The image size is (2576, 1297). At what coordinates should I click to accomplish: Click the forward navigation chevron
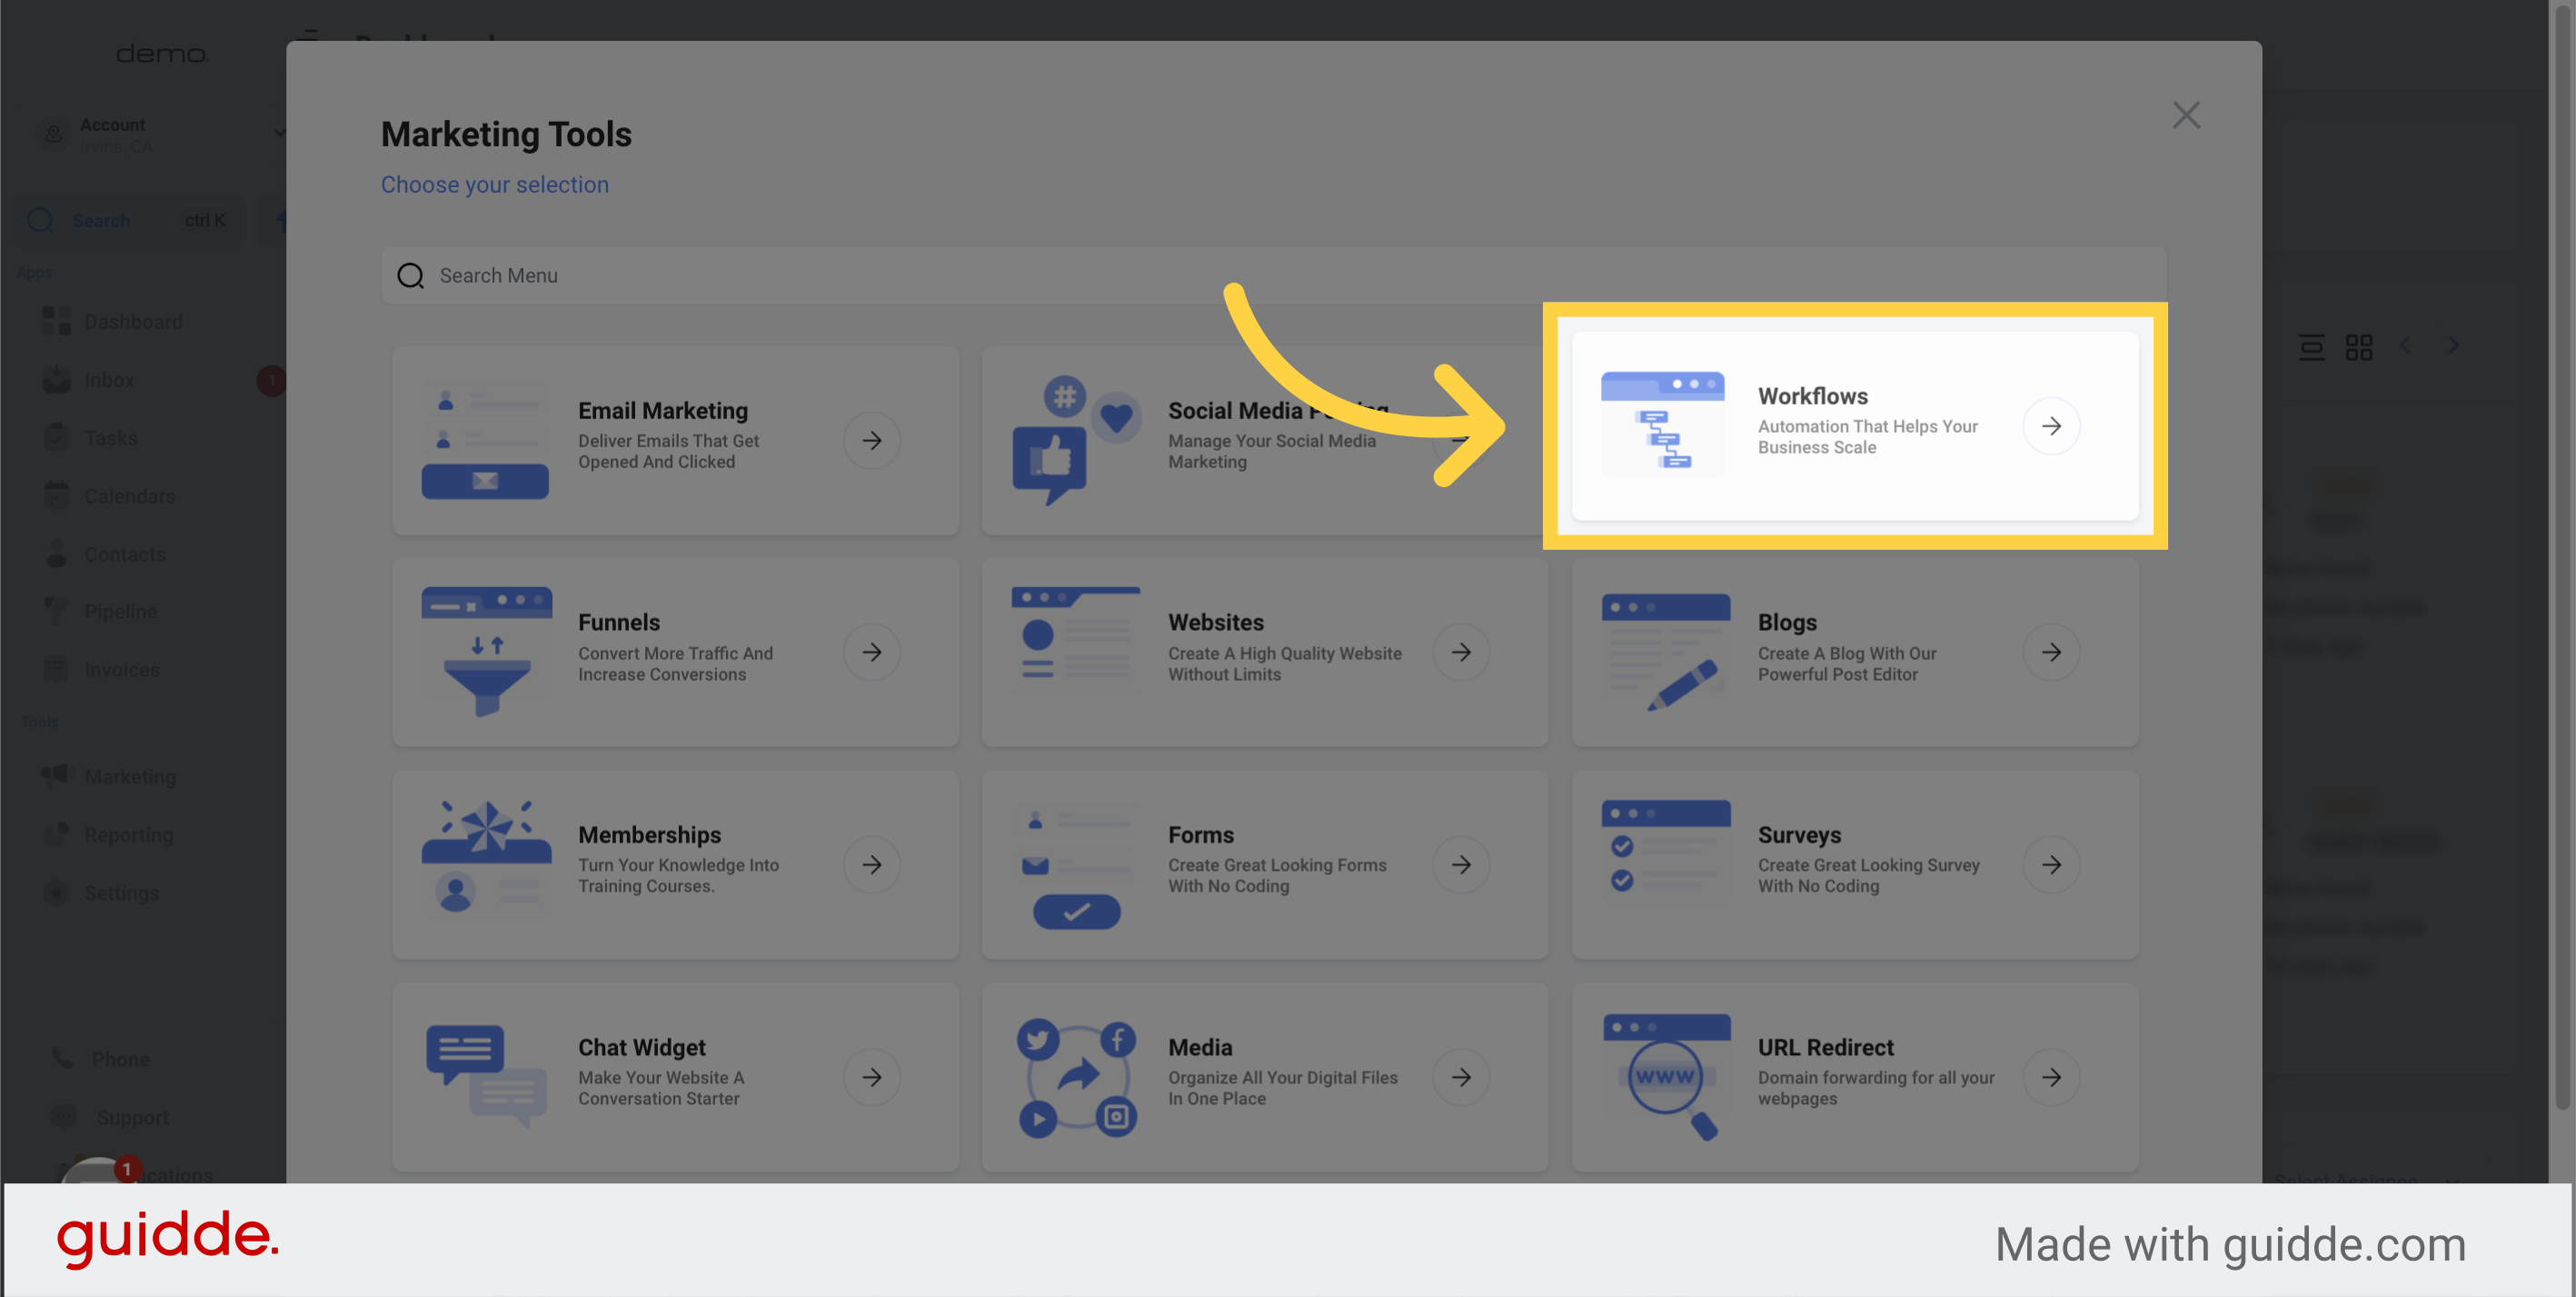click(x=2455, y=346)
